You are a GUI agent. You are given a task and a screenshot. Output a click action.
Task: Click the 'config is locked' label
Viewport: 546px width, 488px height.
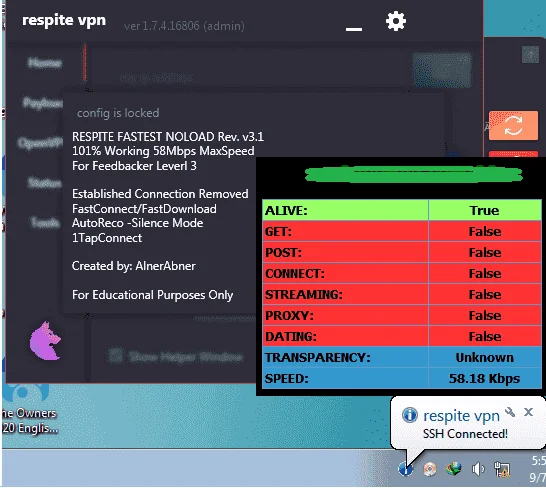pyautogui.click(x=118, y=113)
